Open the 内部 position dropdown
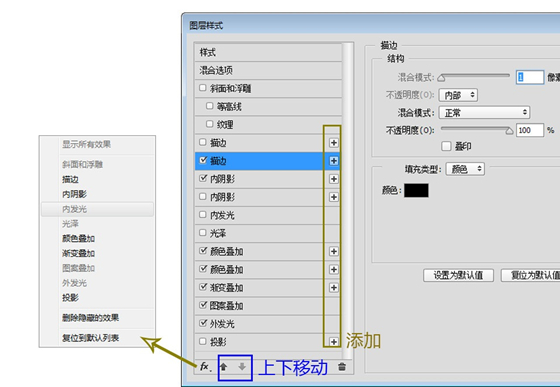This screenshot has width=560, height=387. pos(458,95)
